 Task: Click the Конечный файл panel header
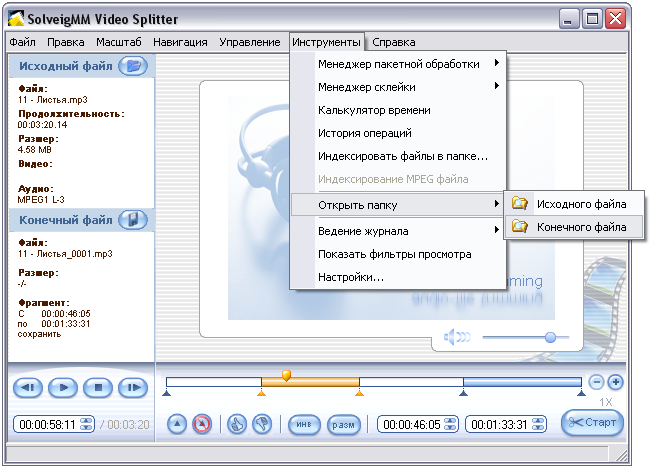(66, 220)
